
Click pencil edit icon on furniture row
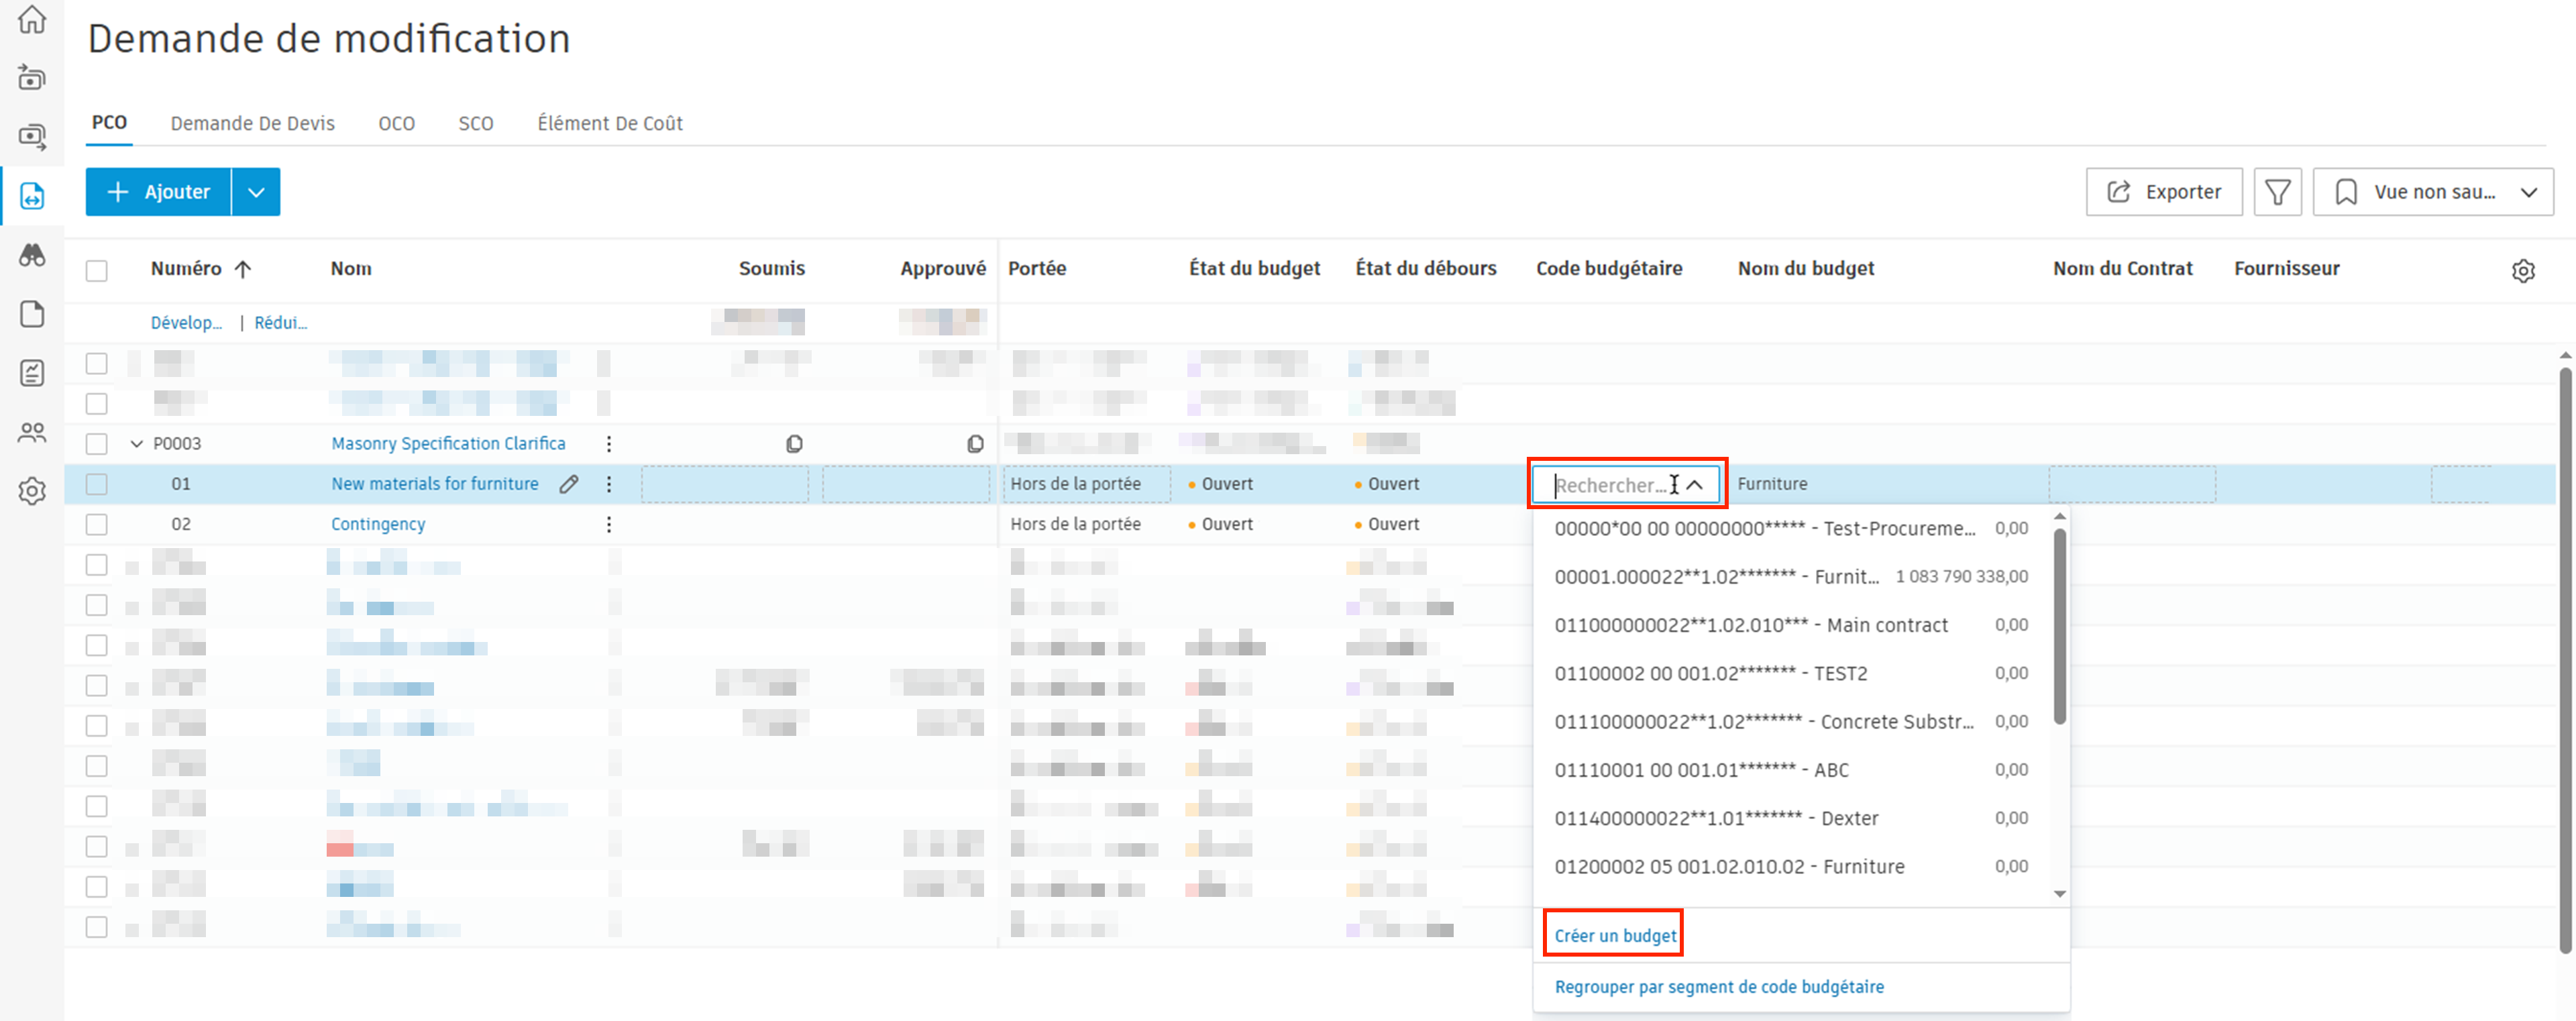click(569, 484)
